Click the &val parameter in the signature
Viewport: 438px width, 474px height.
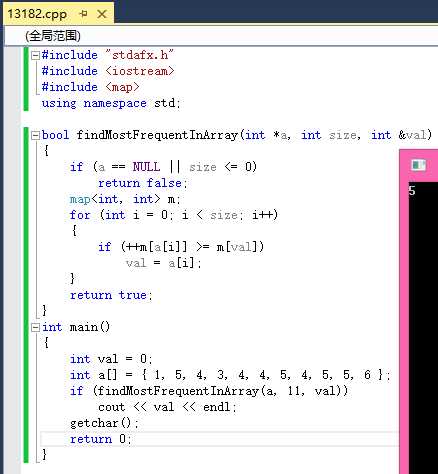[x=412, y=135]
